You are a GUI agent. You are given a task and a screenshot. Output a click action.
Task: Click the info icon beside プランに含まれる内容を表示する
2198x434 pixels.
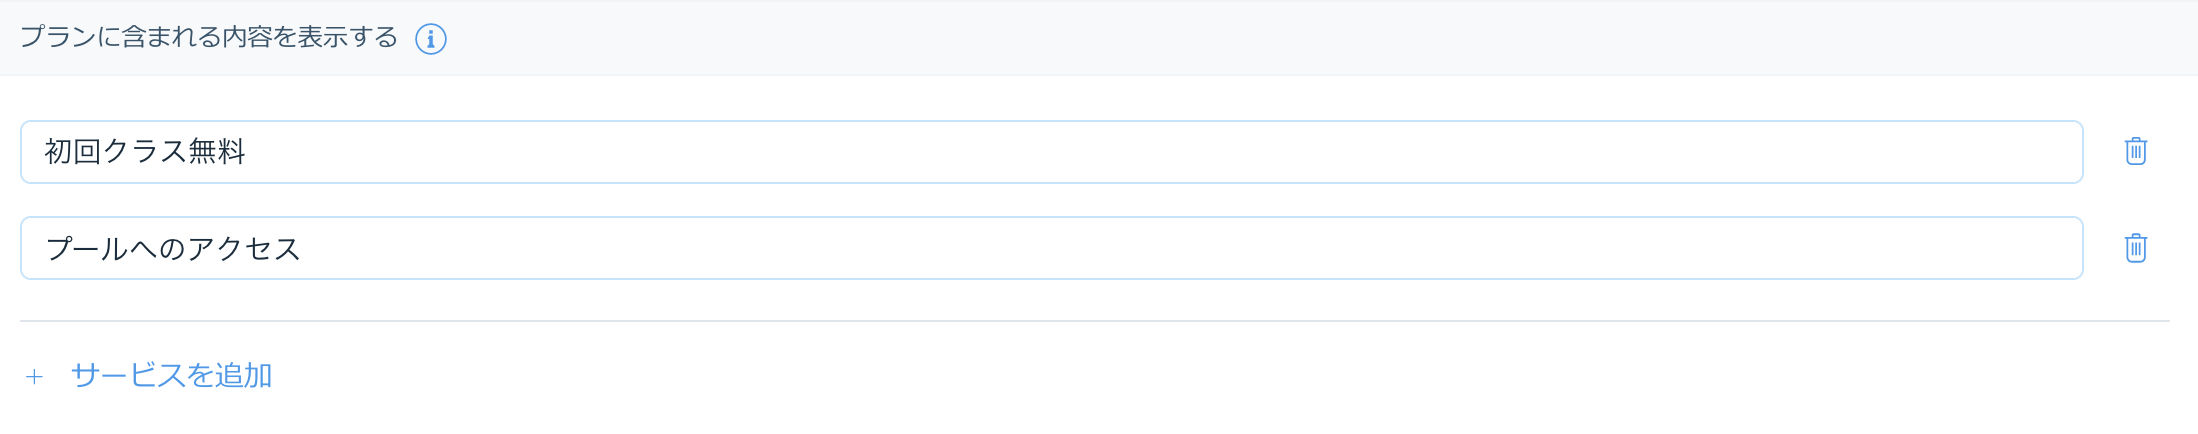coord(431,39)
